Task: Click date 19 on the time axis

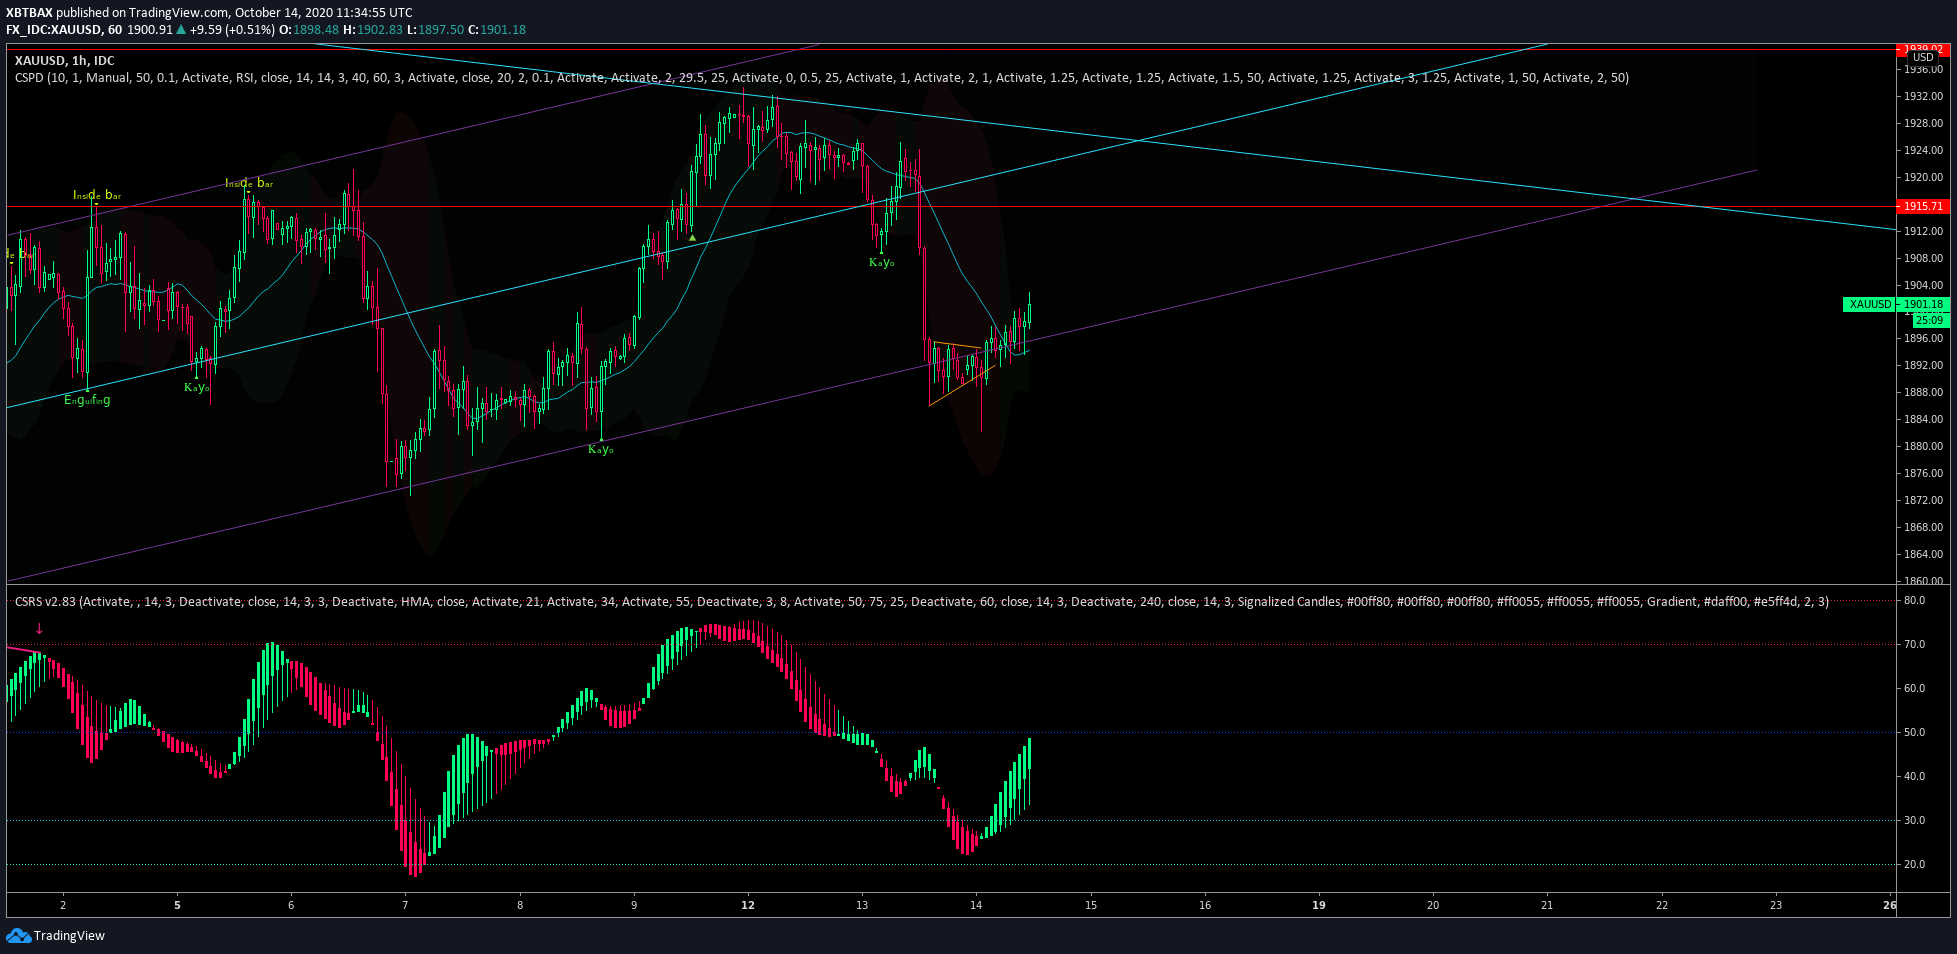Action: point(1319,905)
